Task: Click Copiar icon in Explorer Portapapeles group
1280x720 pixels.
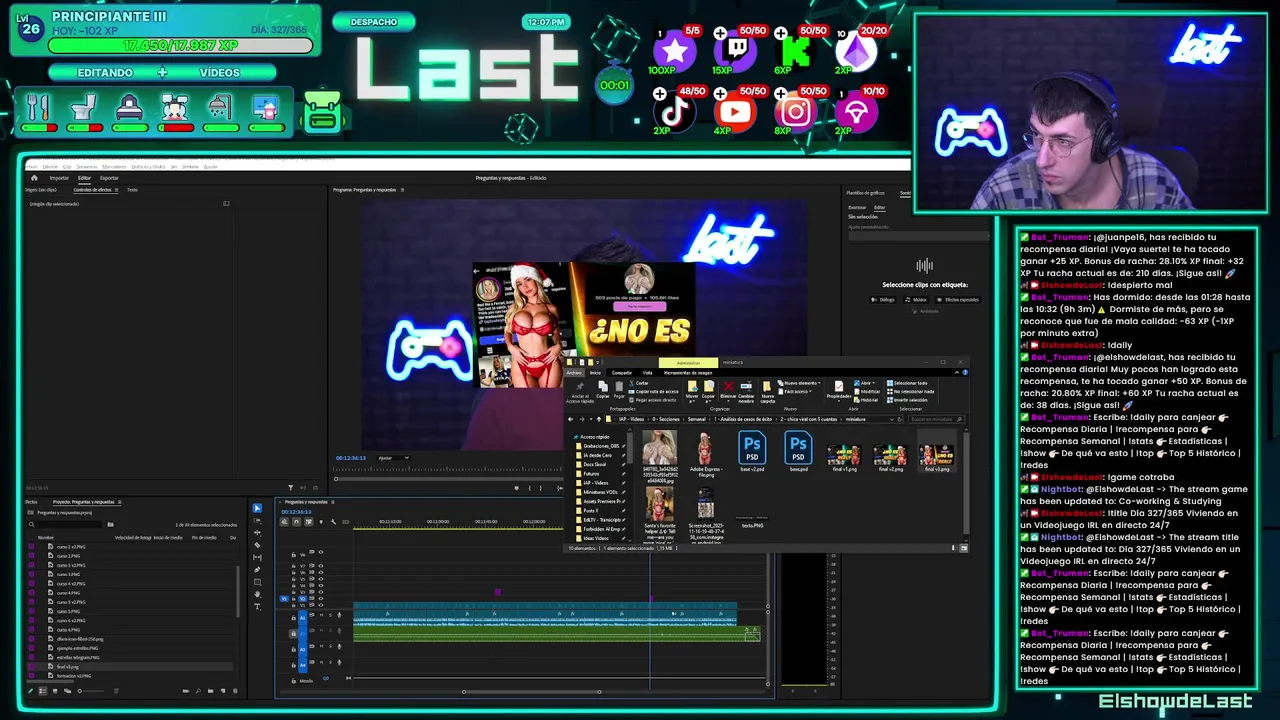Action: point(603,389)
